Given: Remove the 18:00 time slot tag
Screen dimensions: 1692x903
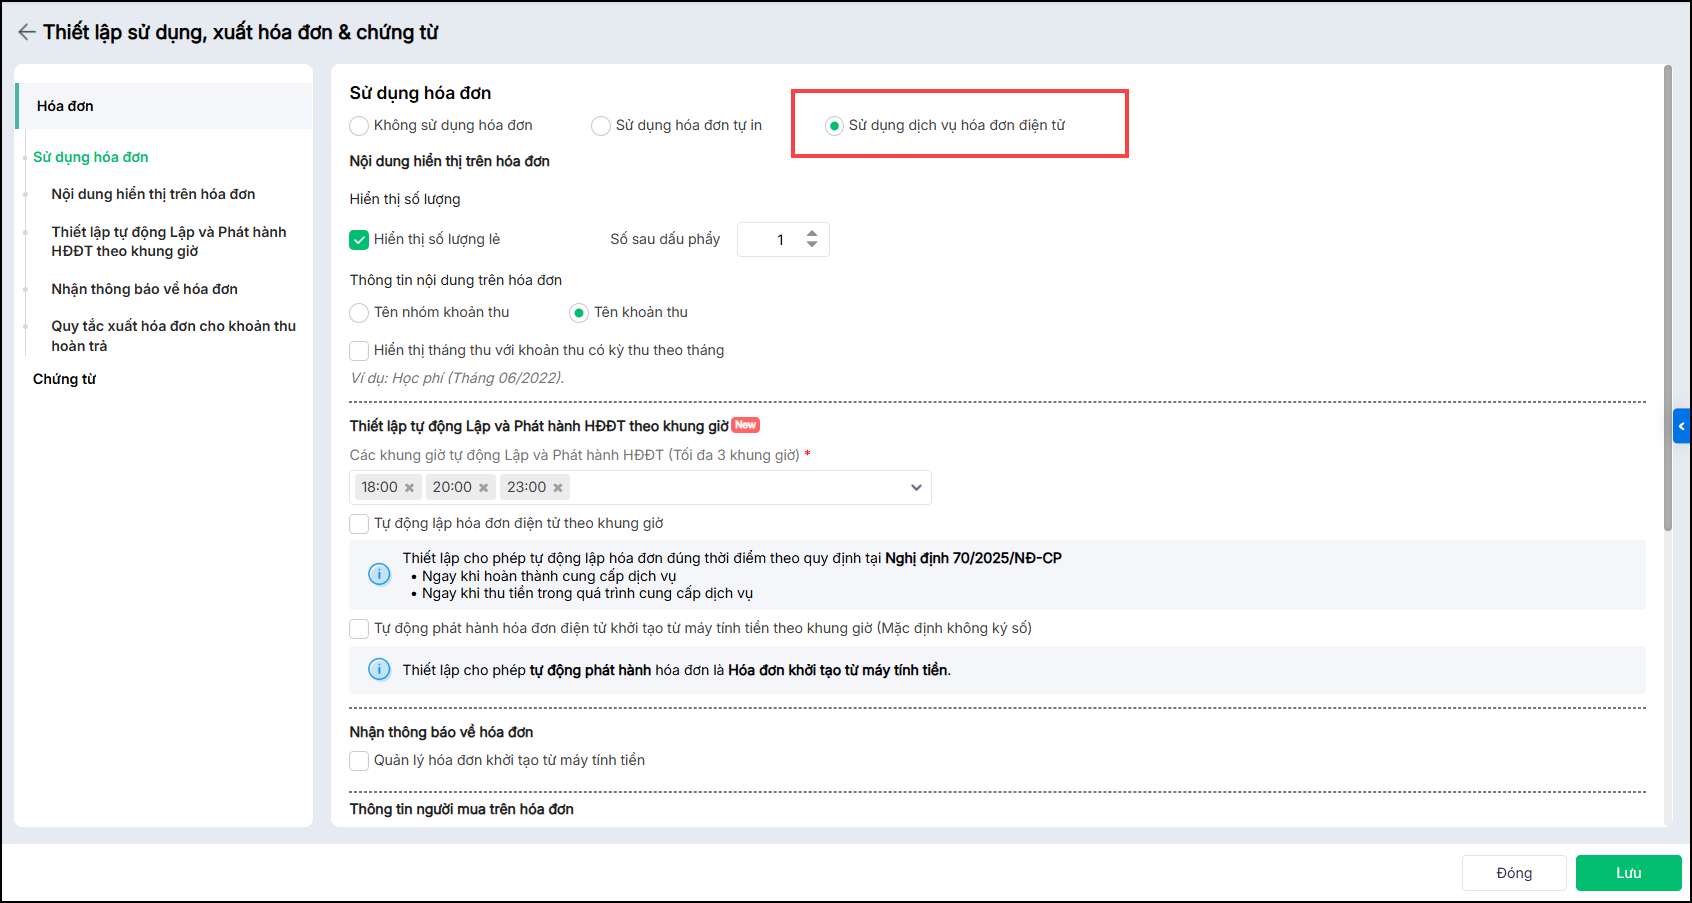Looking at the screenshot, I should [409, 488].
